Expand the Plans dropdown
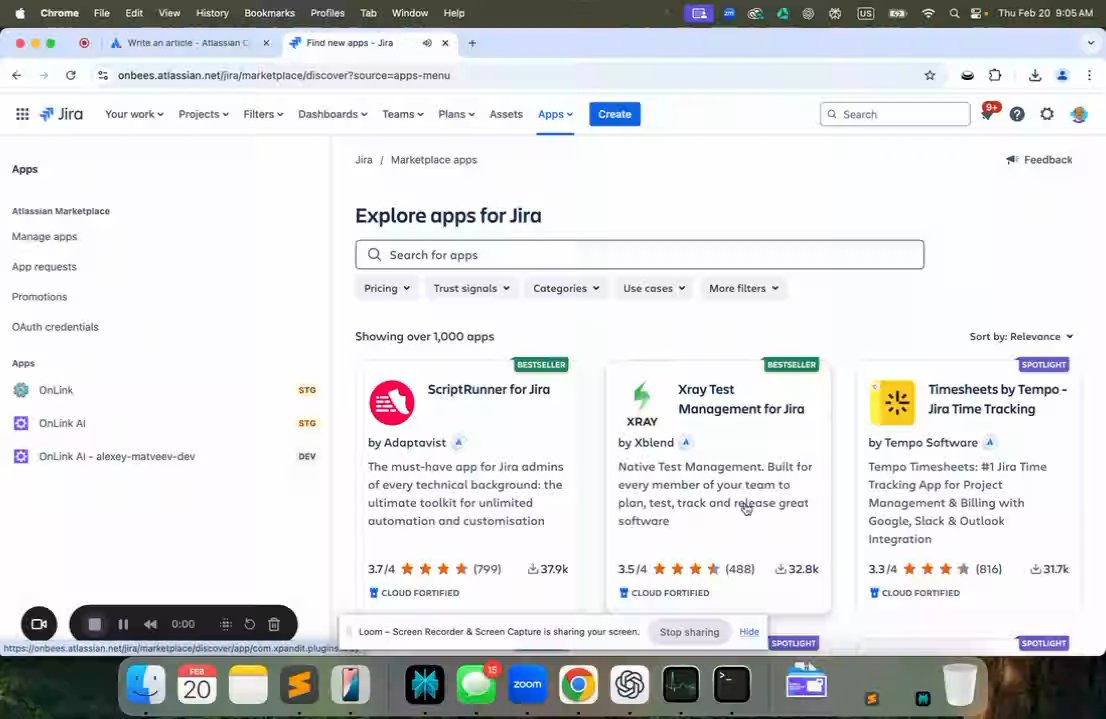This screenshot has height=719, width=1106. (x=456, y=114)
